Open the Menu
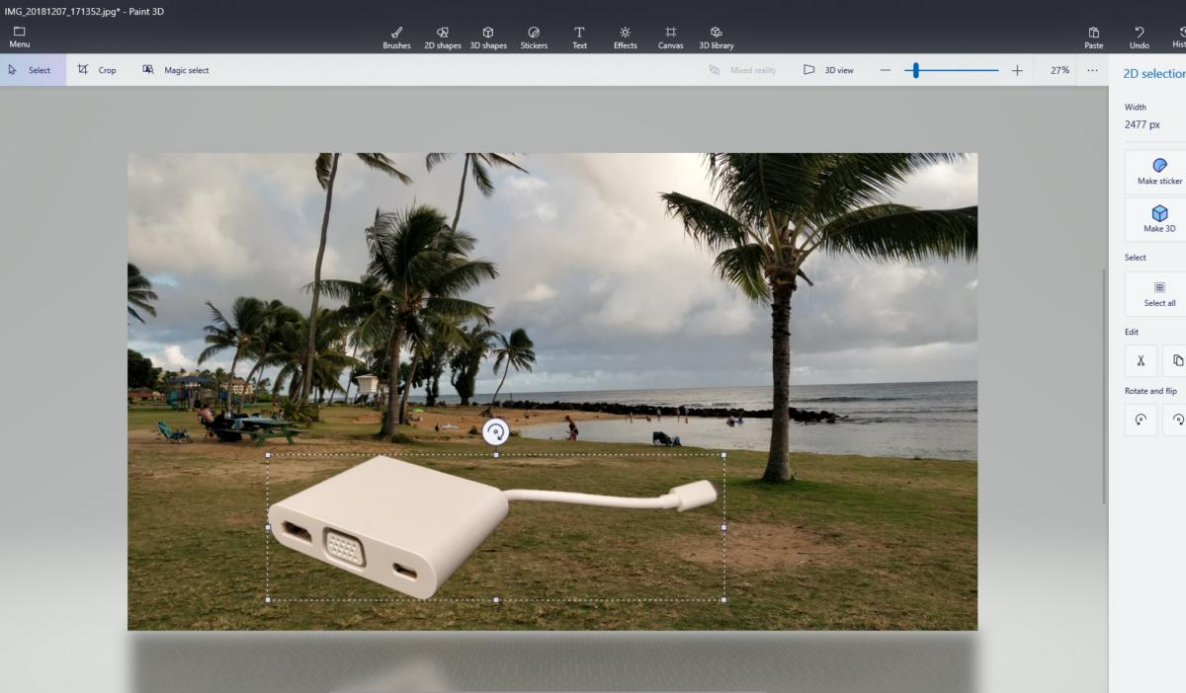Screen dimensions: 1186x693 click(x=19, y=37)
